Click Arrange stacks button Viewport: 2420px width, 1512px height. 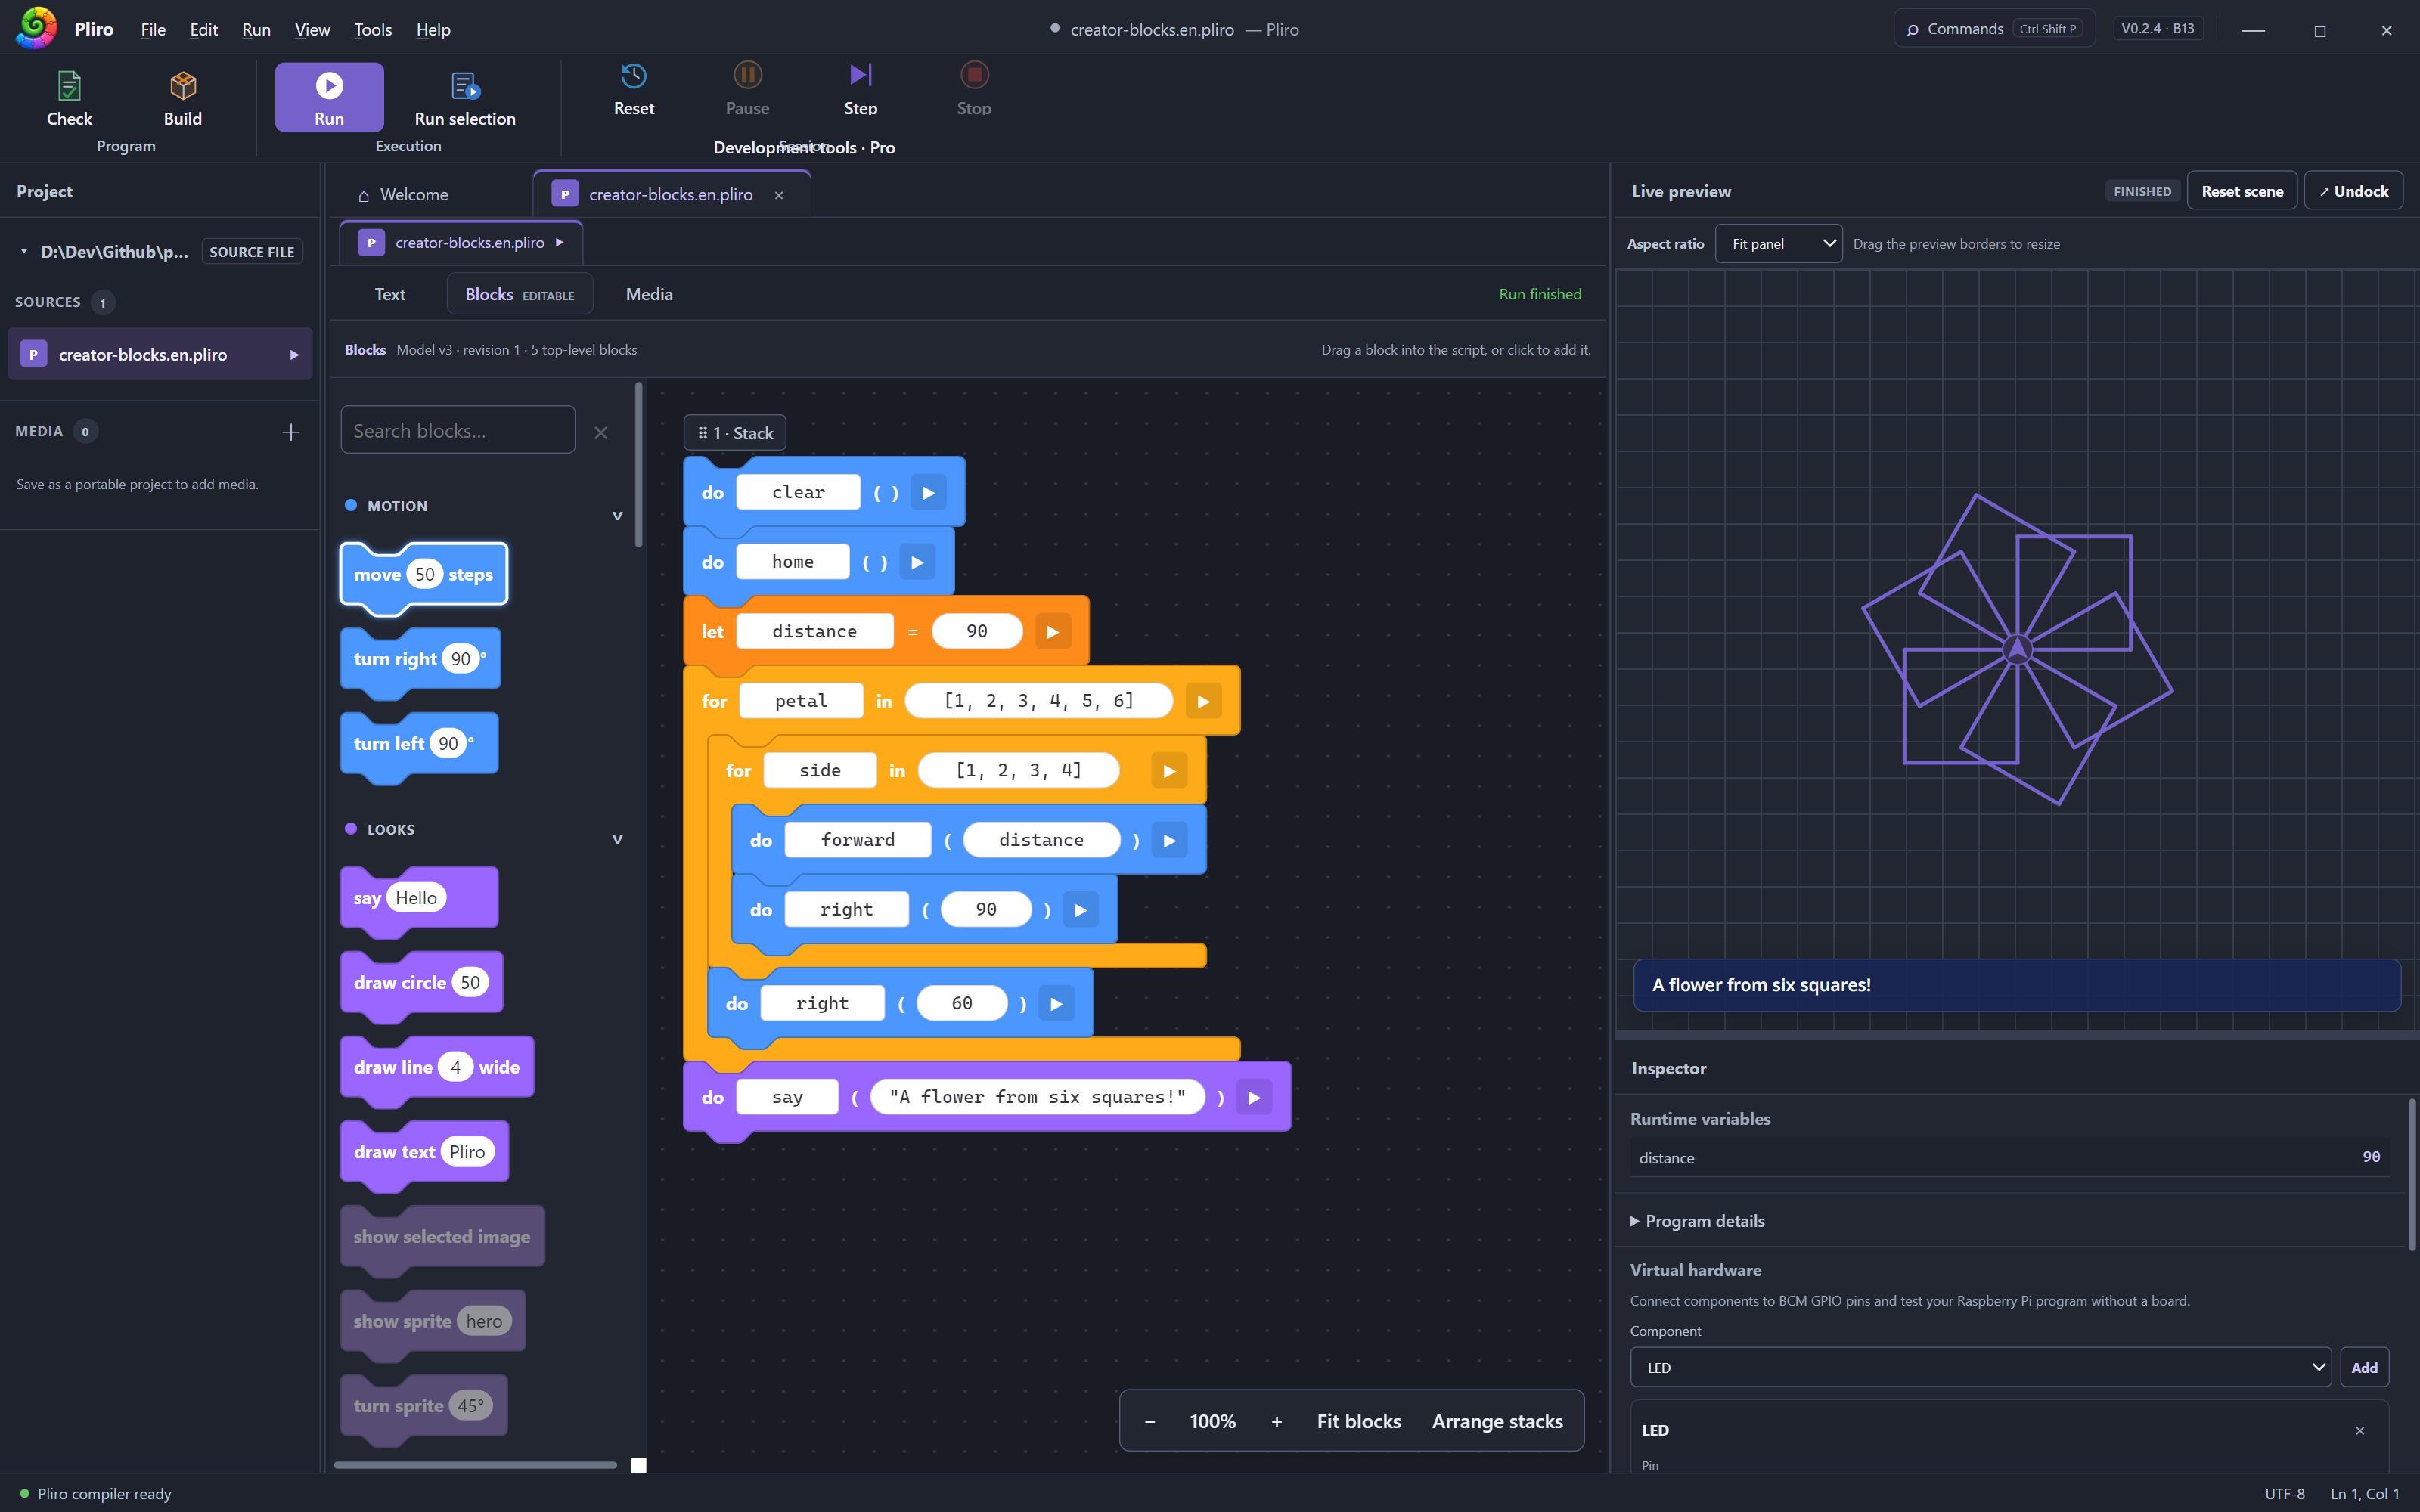pyautogui.click(x=1497, y=1421)
